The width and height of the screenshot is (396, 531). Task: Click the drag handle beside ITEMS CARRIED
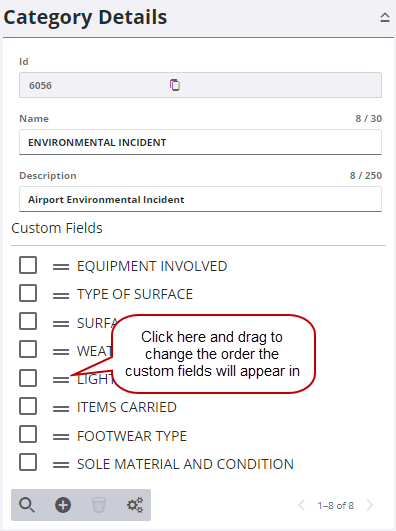tap(61, 408)
